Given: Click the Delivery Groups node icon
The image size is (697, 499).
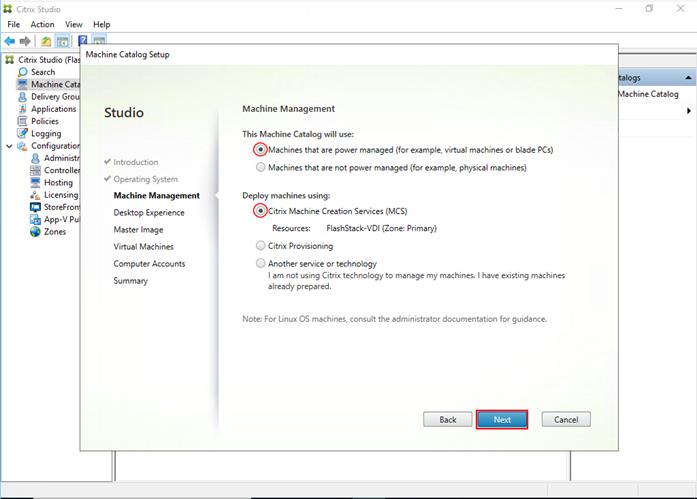Looking at the screenshot, I should [x=22, y=96].
